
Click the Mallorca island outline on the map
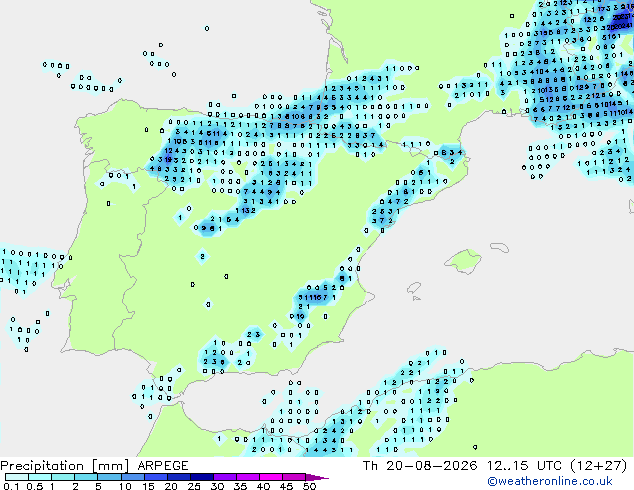(x=463, y=262)
